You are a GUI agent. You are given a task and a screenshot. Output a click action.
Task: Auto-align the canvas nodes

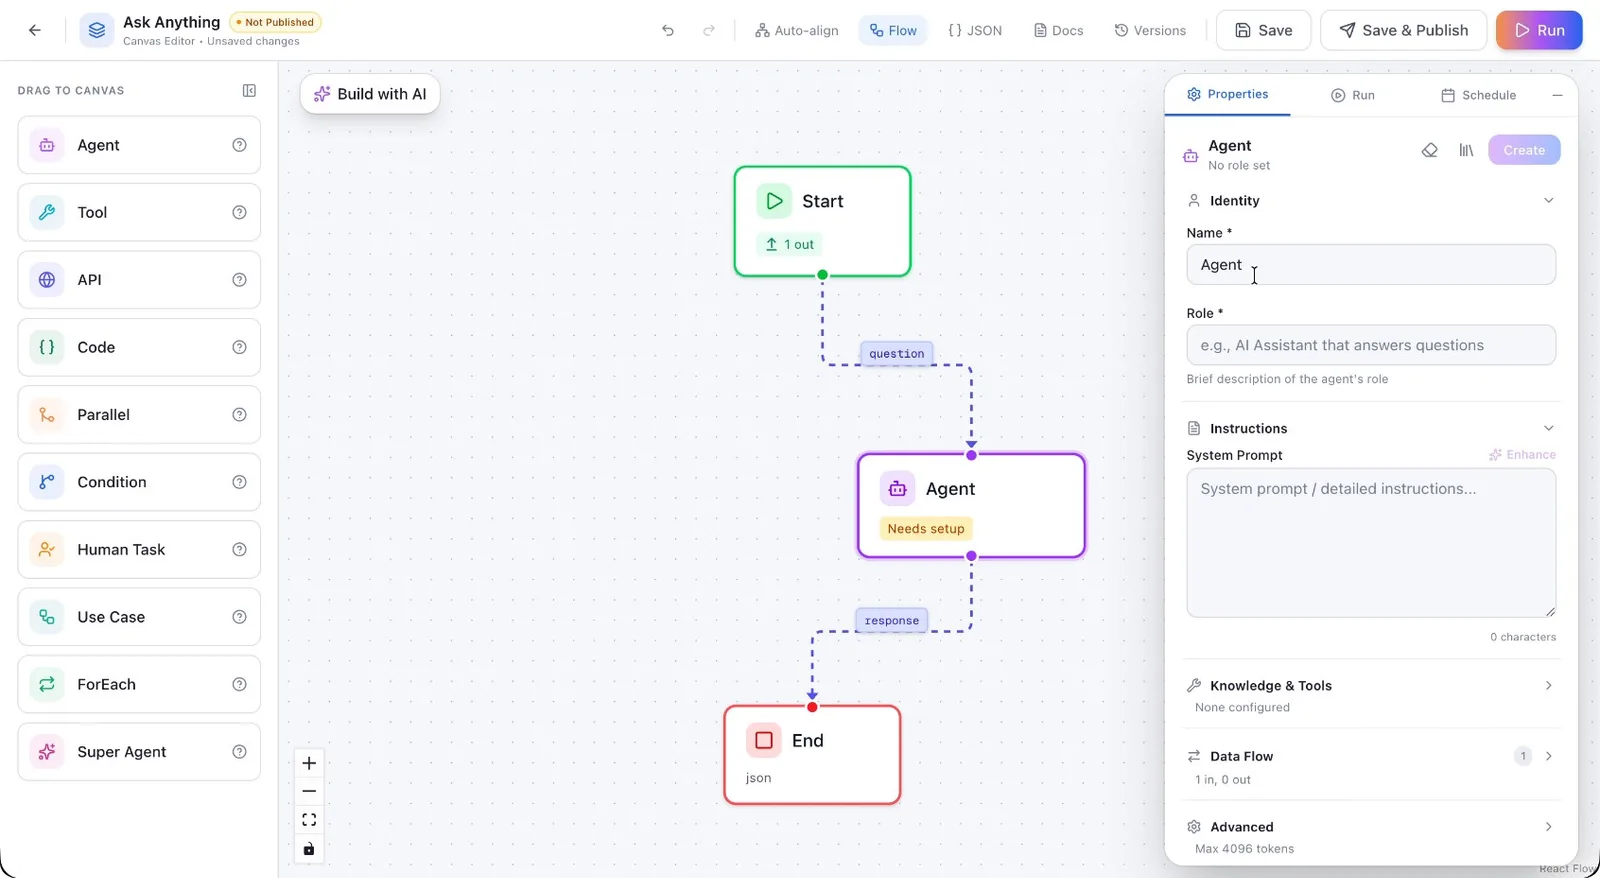tap(797, 30)
